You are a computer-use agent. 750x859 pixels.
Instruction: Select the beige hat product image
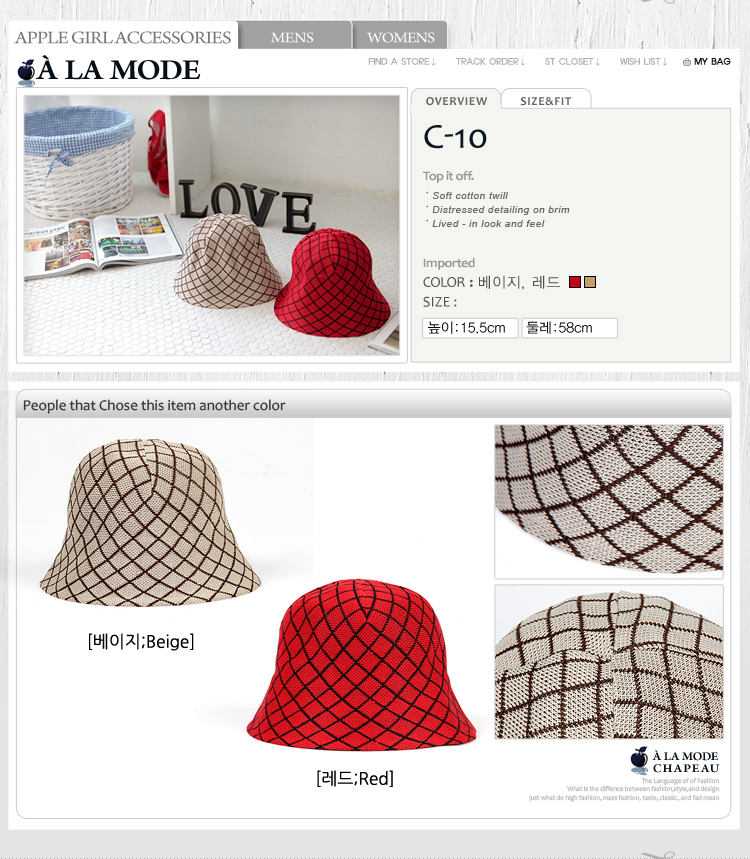[x=150, y=523]
